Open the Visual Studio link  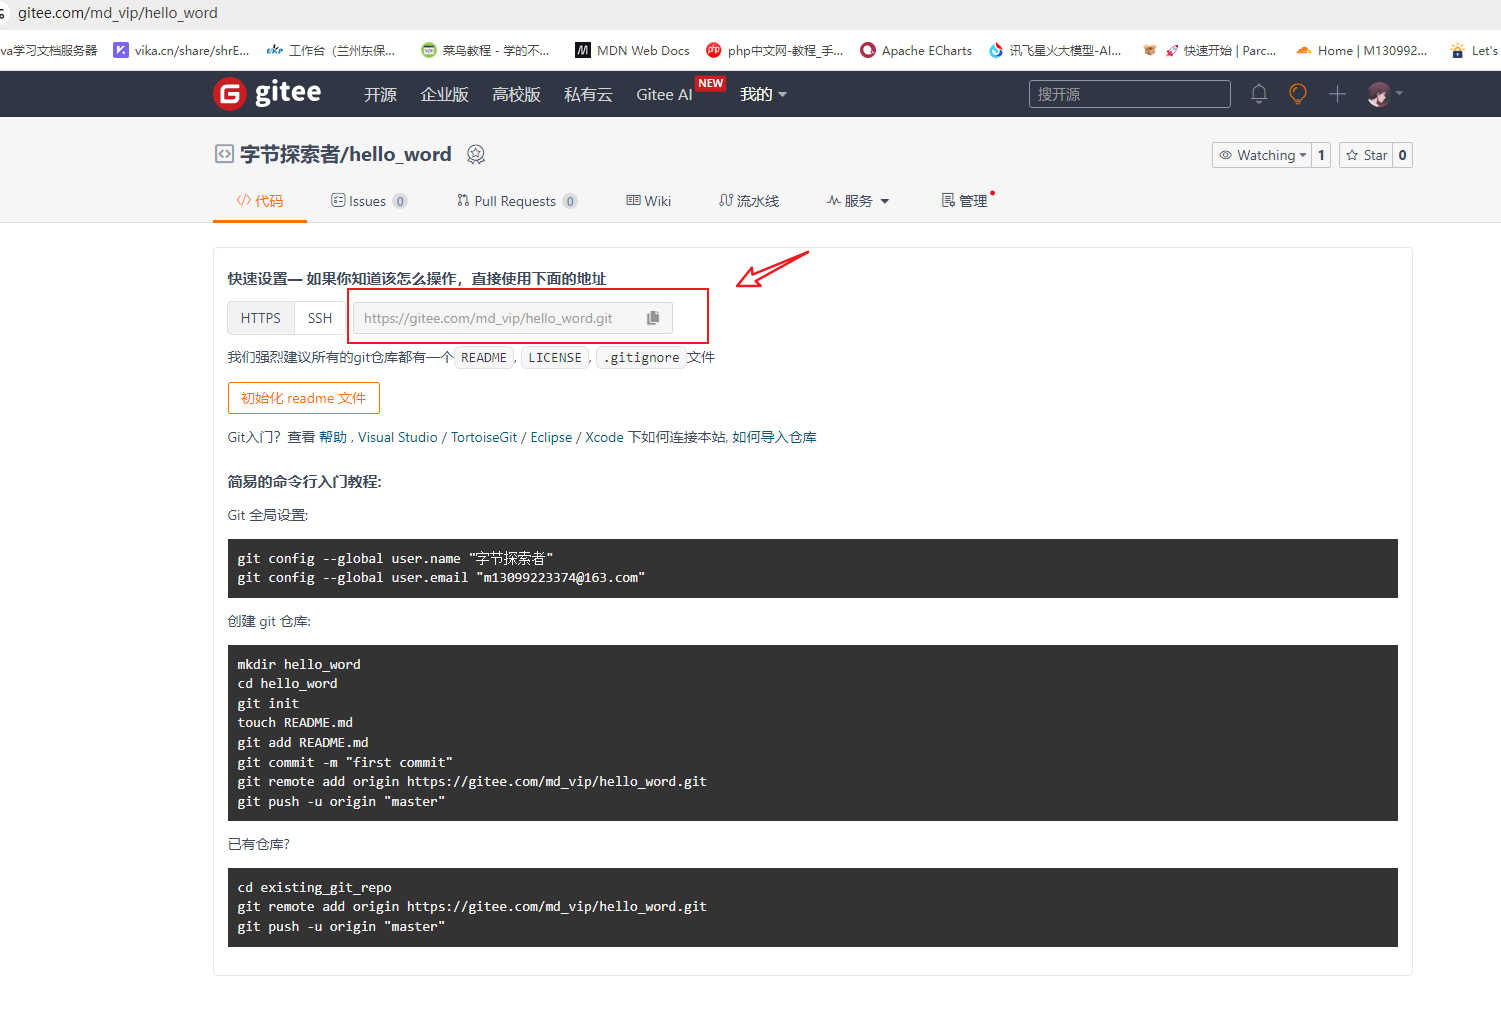(x=398, y=437)
